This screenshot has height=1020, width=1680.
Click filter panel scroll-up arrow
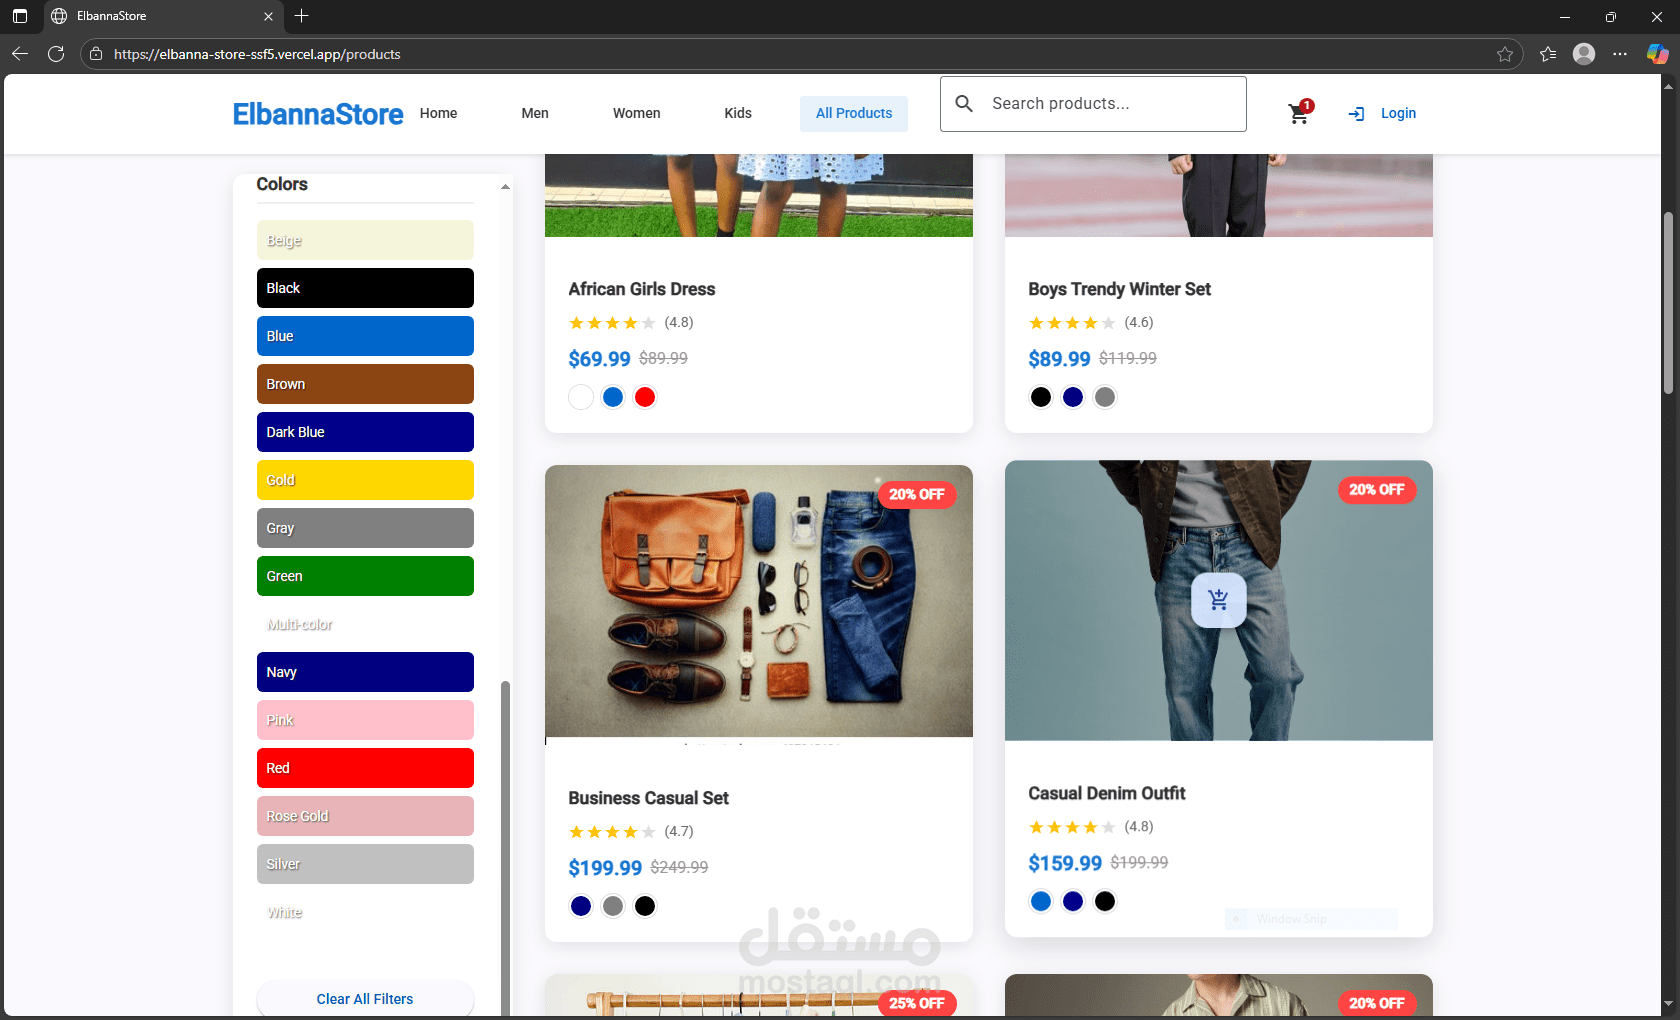tap(505, 187)
